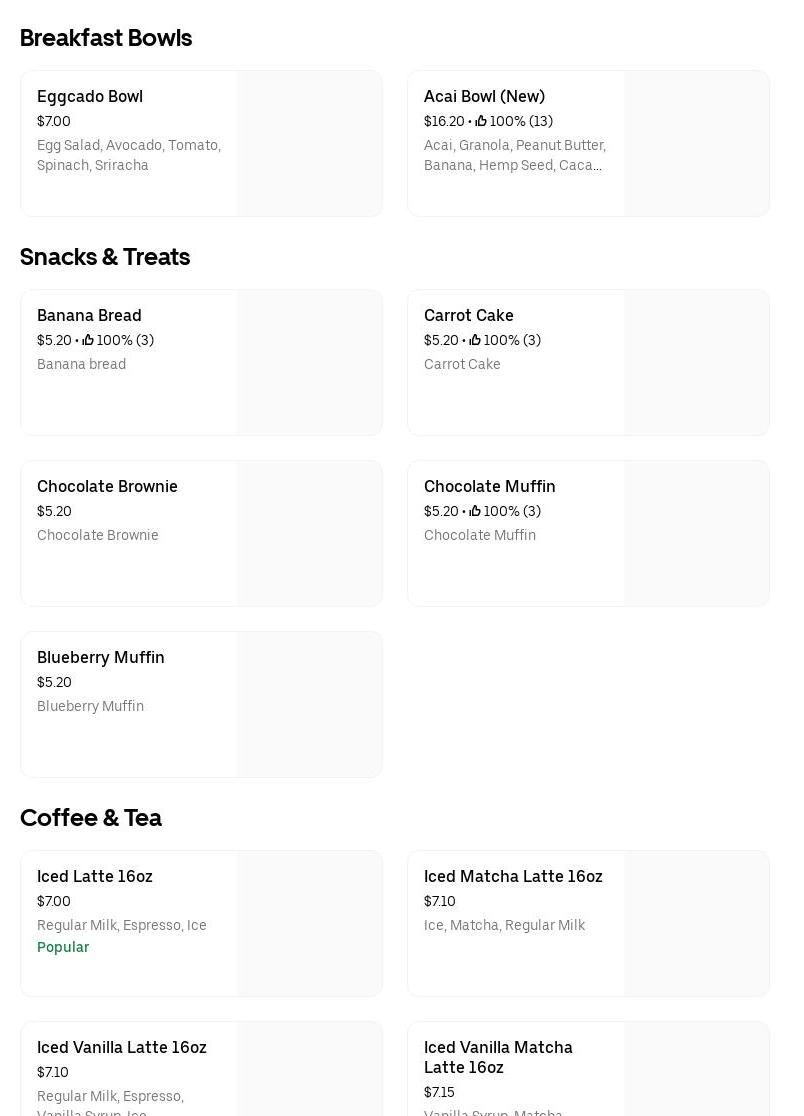Click the Iced Matcha Latte image thumbnail

point(697,923)
